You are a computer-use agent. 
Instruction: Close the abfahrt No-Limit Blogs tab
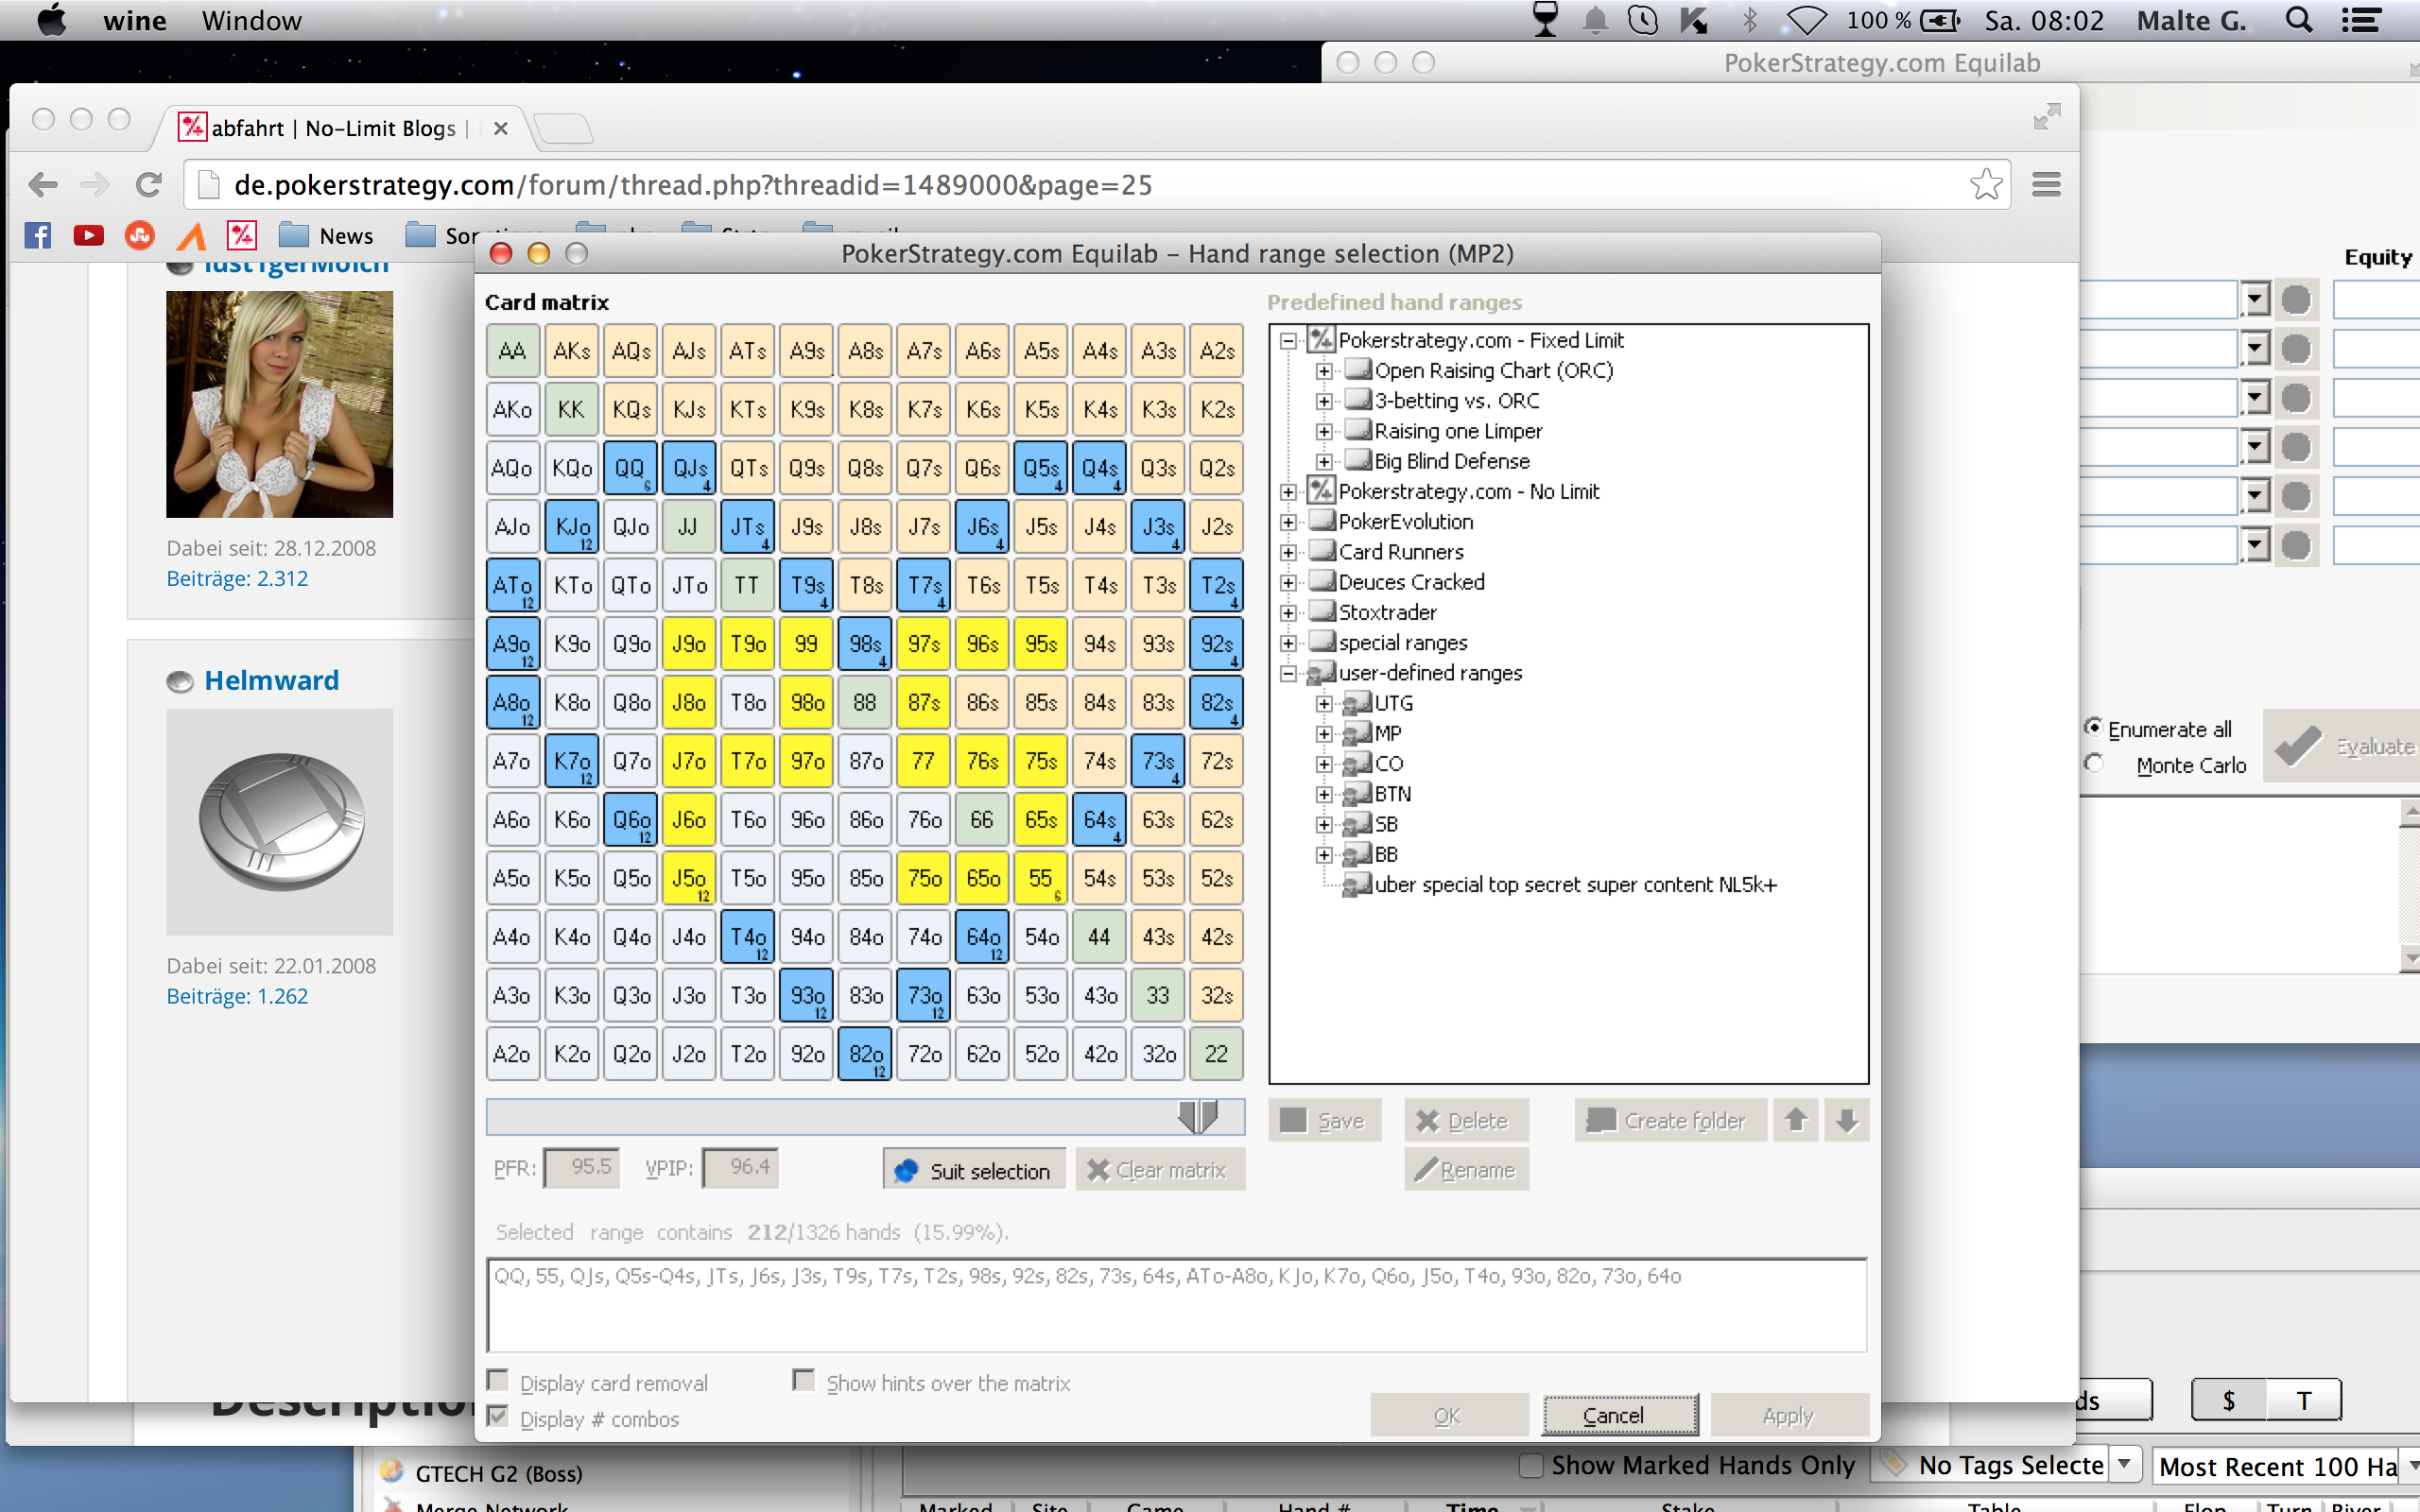(x=501, y=129)
